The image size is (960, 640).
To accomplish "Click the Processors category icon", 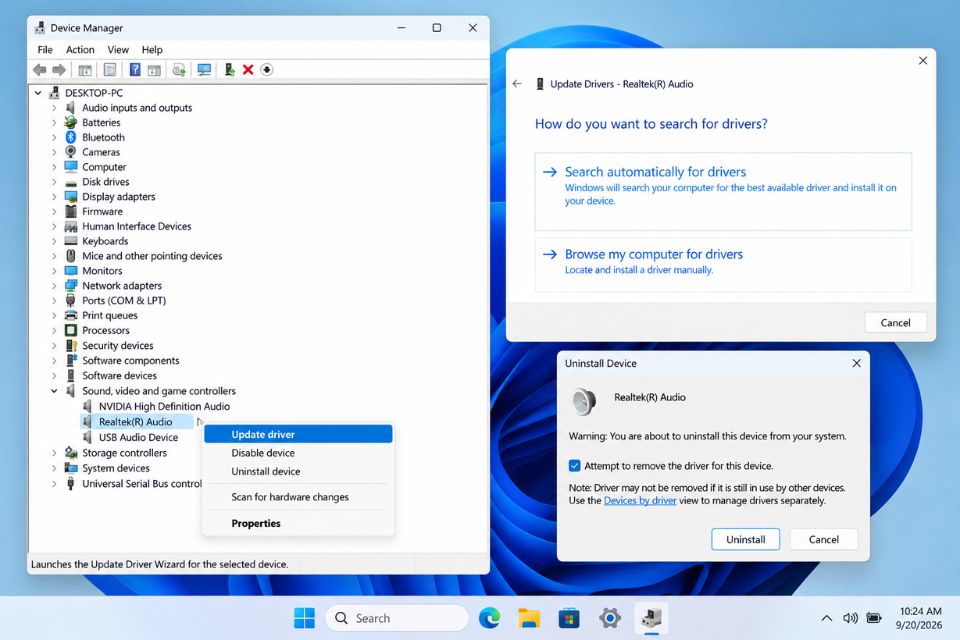I will pyautogui.click(x=71, y=330).
